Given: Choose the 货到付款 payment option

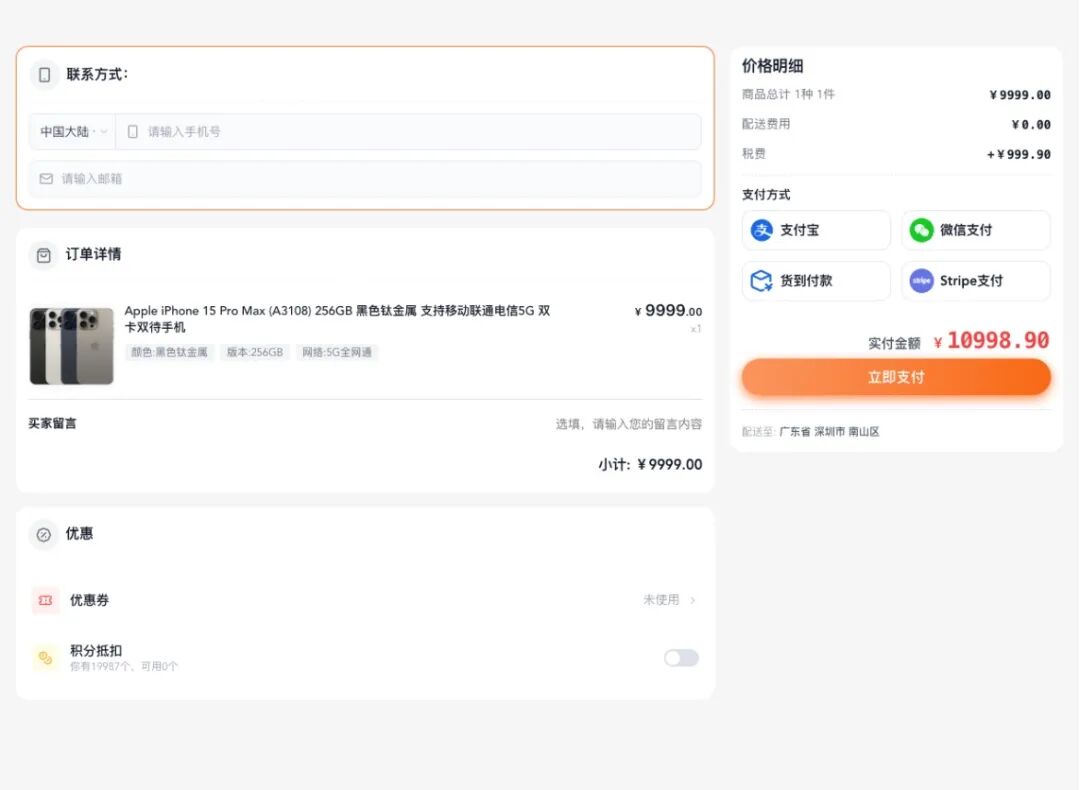Looking at the screenshot, I should tap(815, 281).
